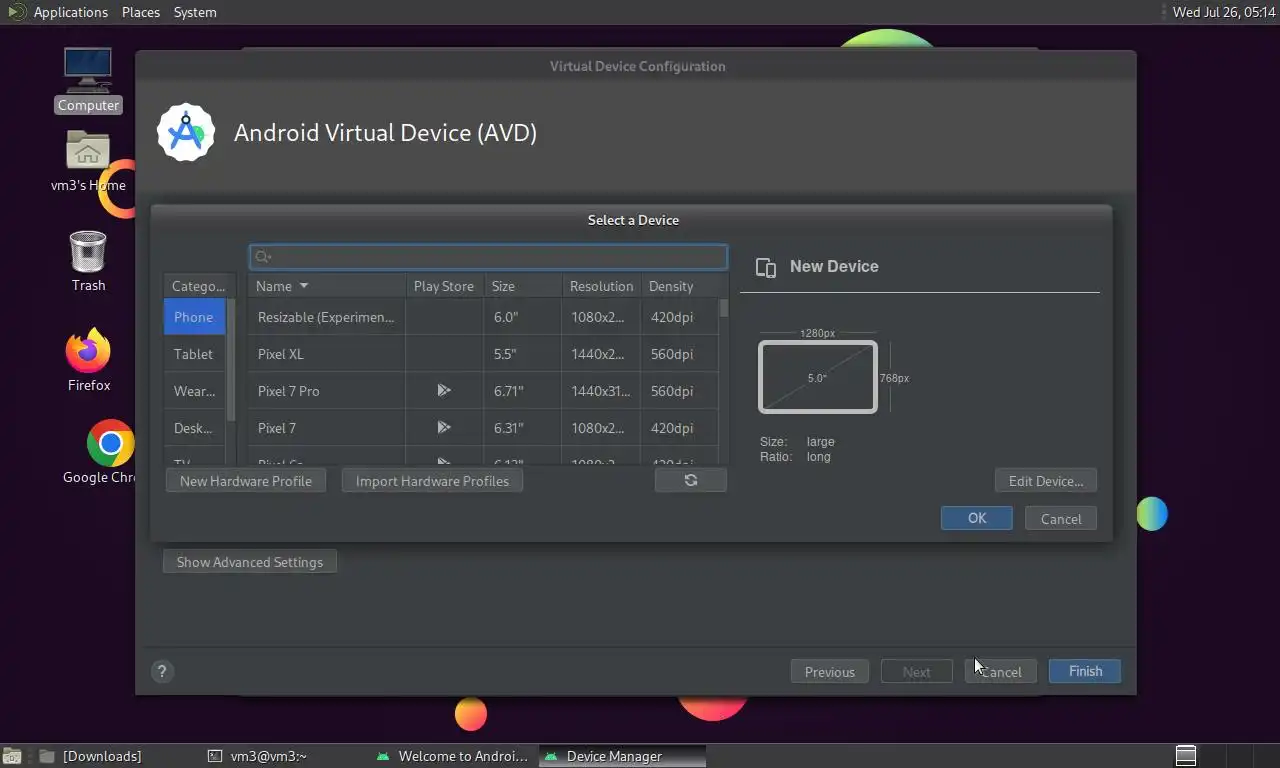Viewport: 1280px width, 768px height.
Task: Click the workspace switcher icon in bottom panel
Action: click(x=1186, y=755)
